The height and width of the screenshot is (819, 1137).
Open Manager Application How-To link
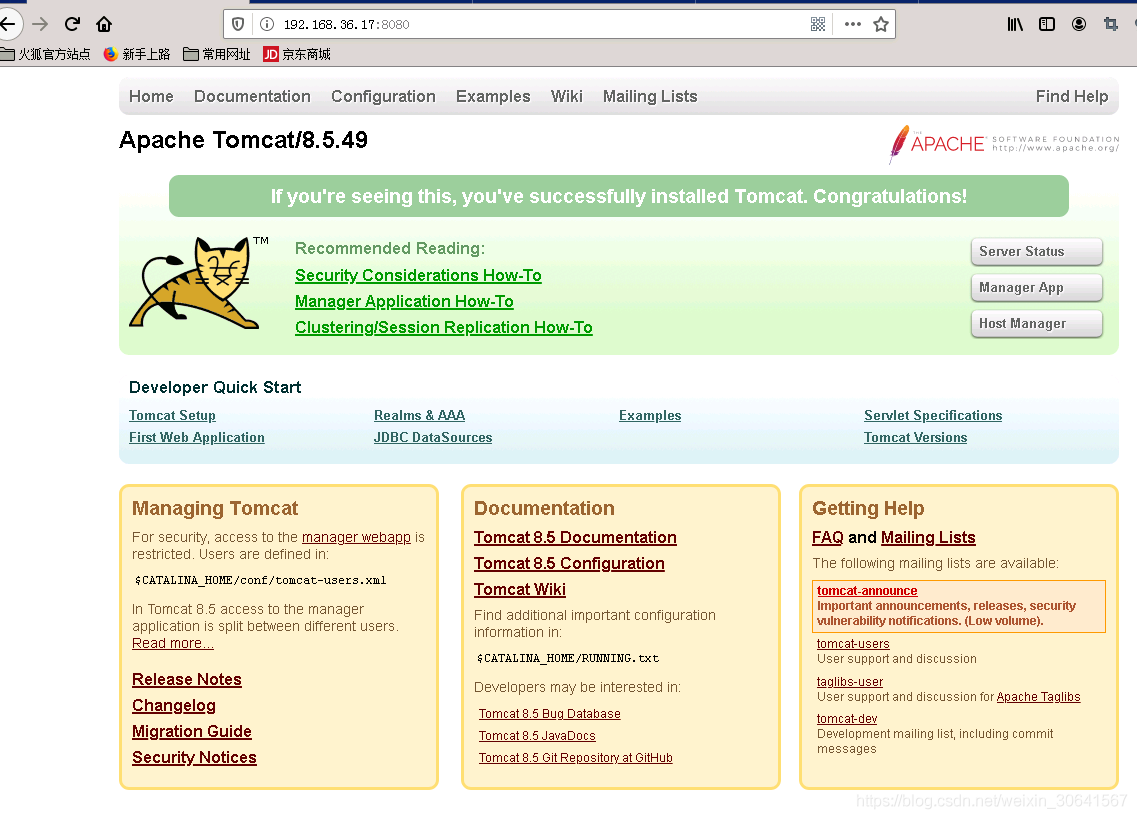point(404,302)
